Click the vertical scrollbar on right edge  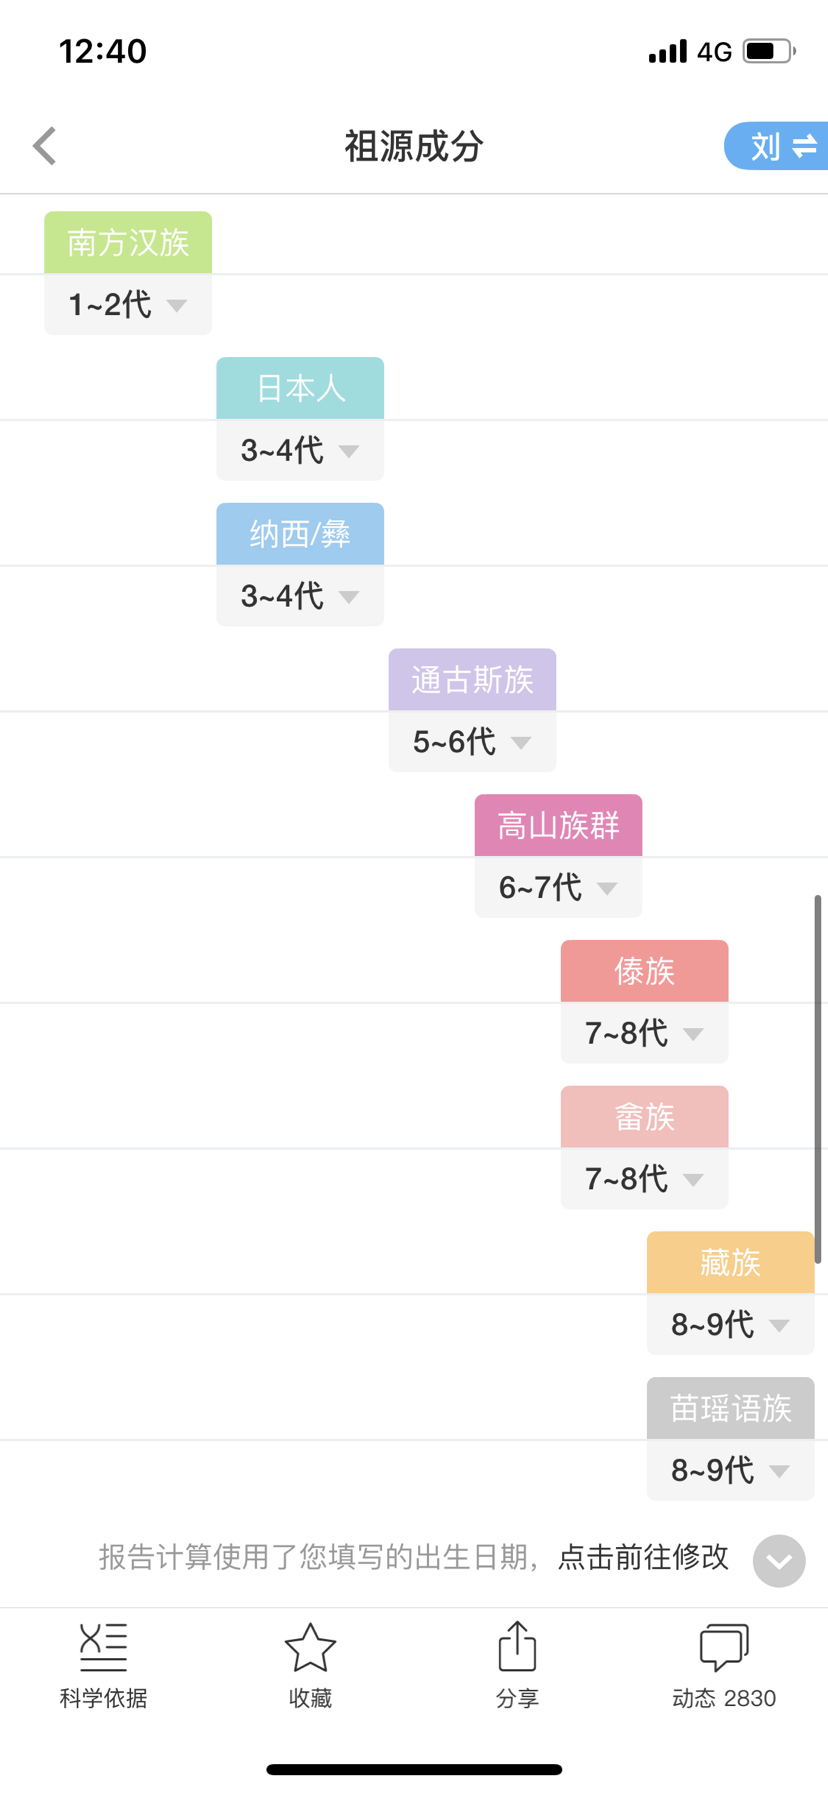pos(818,1079)
